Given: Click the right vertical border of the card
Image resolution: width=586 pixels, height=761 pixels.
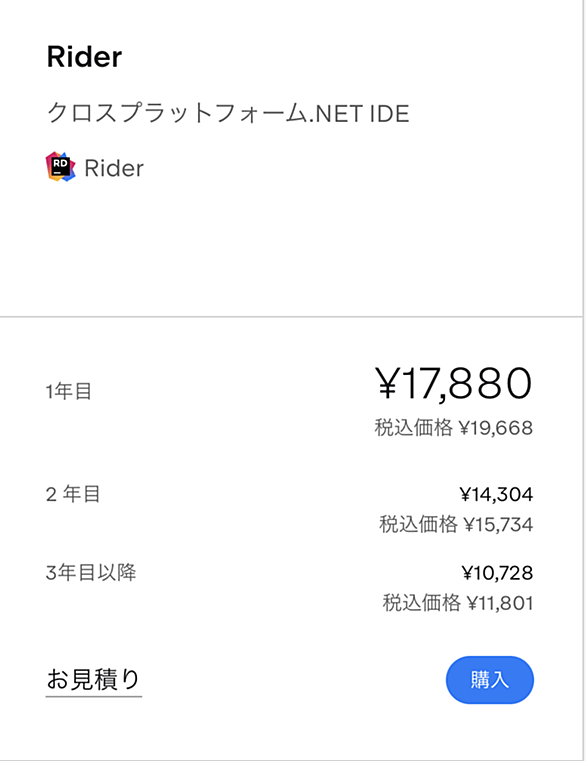Looking at the screenshot, I should click(583, 380).
